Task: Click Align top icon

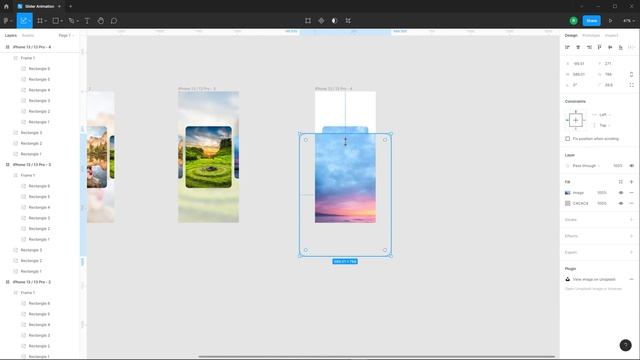Action: click(600, 47)
